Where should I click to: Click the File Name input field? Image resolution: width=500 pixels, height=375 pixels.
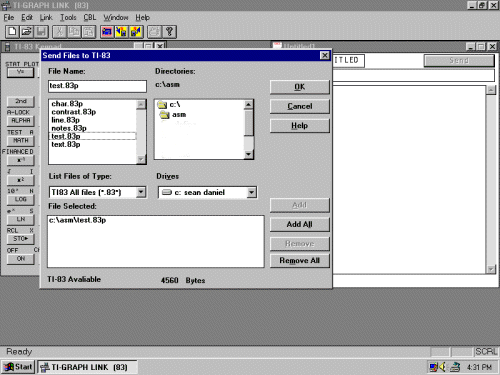coord(97,86)
